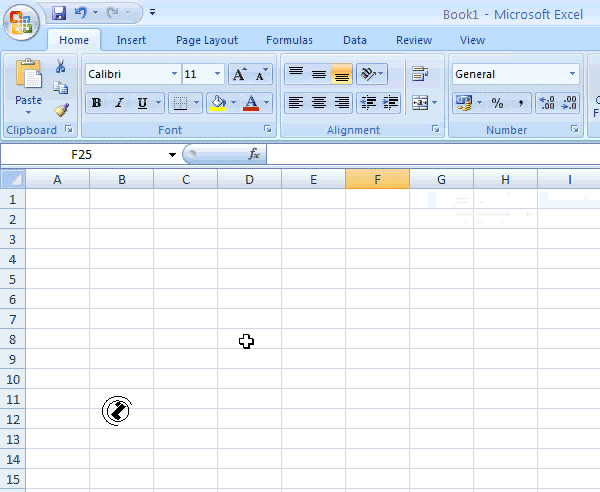Toggle Bold formatting
The height and width of the screenshot is (492, 600).
pos(97,103)
